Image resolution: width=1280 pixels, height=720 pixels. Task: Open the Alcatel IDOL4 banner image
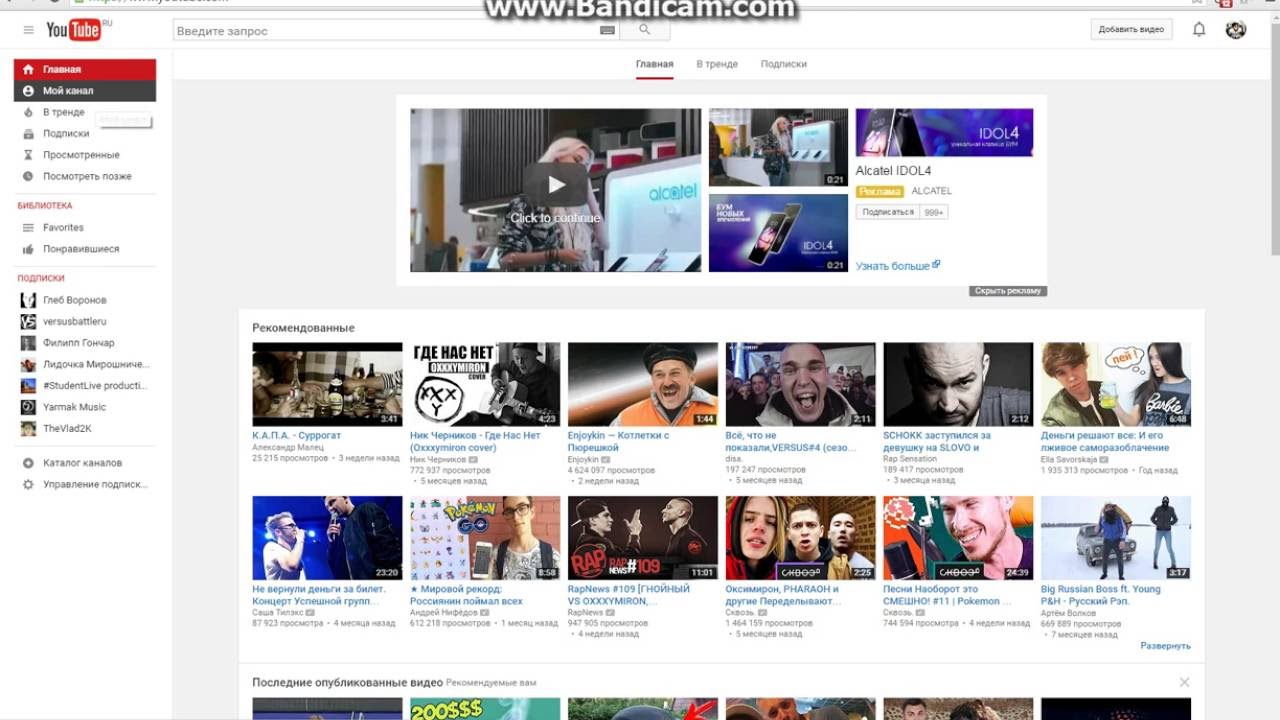944,133
